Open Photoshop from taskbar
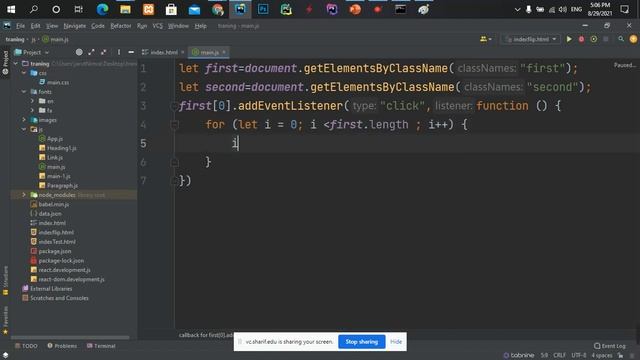 click(263, 9)
